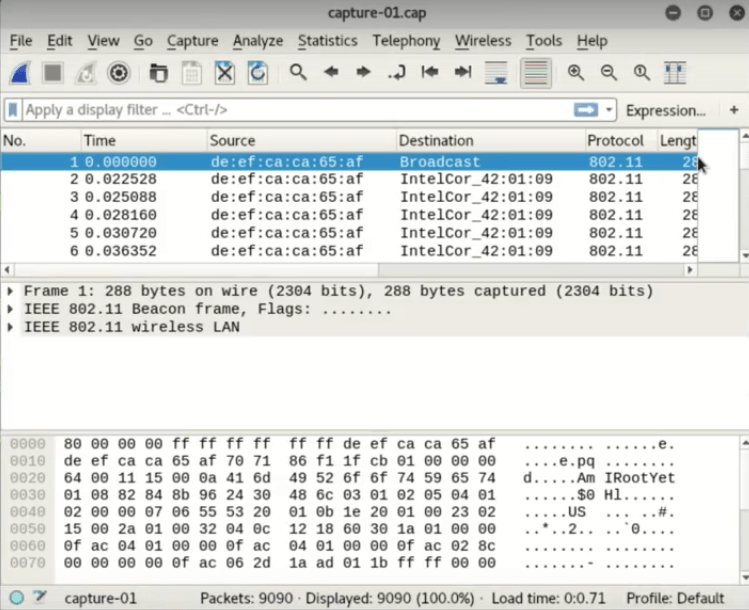
Task: Click the find packet magnifier icon
Action: pos(298,73)
